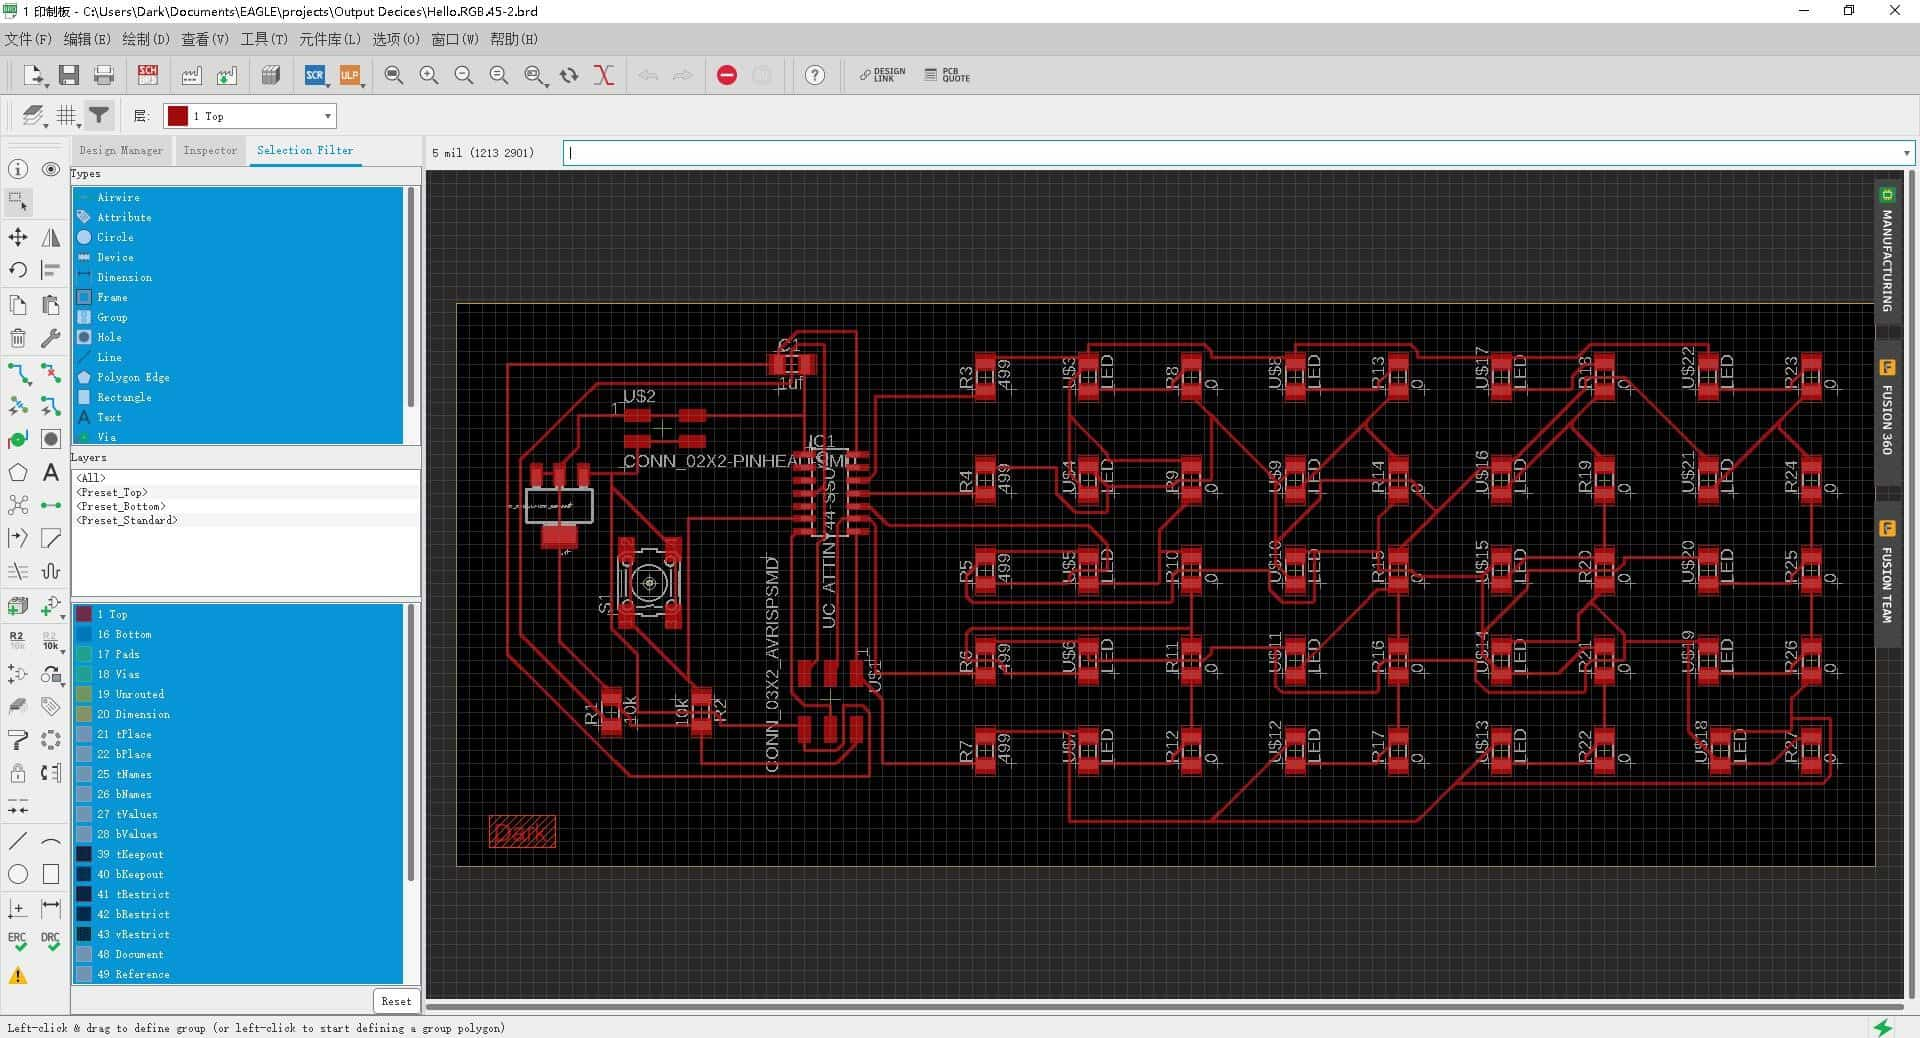
Task: Select the <Preset_Top> layer preset
Action: (x=112, y=492)
